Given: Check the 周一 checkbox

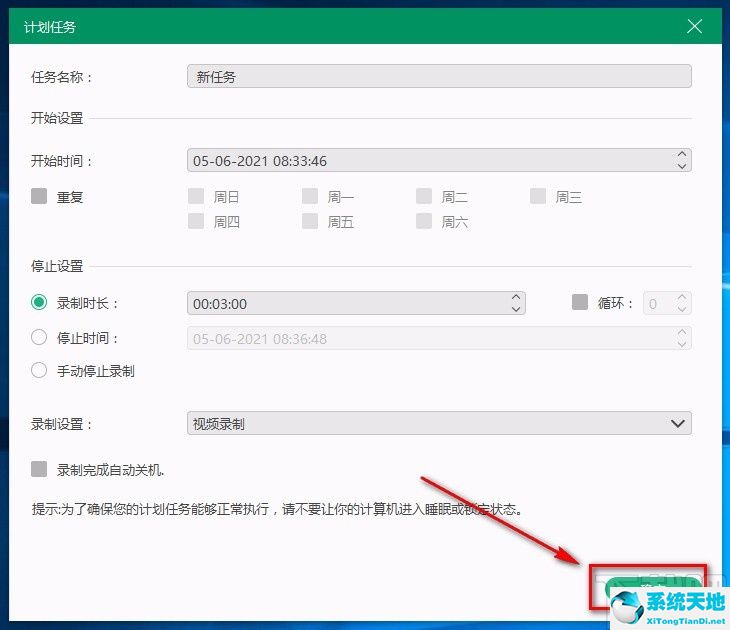Looking at the screenshot, I should coord(310,196).
